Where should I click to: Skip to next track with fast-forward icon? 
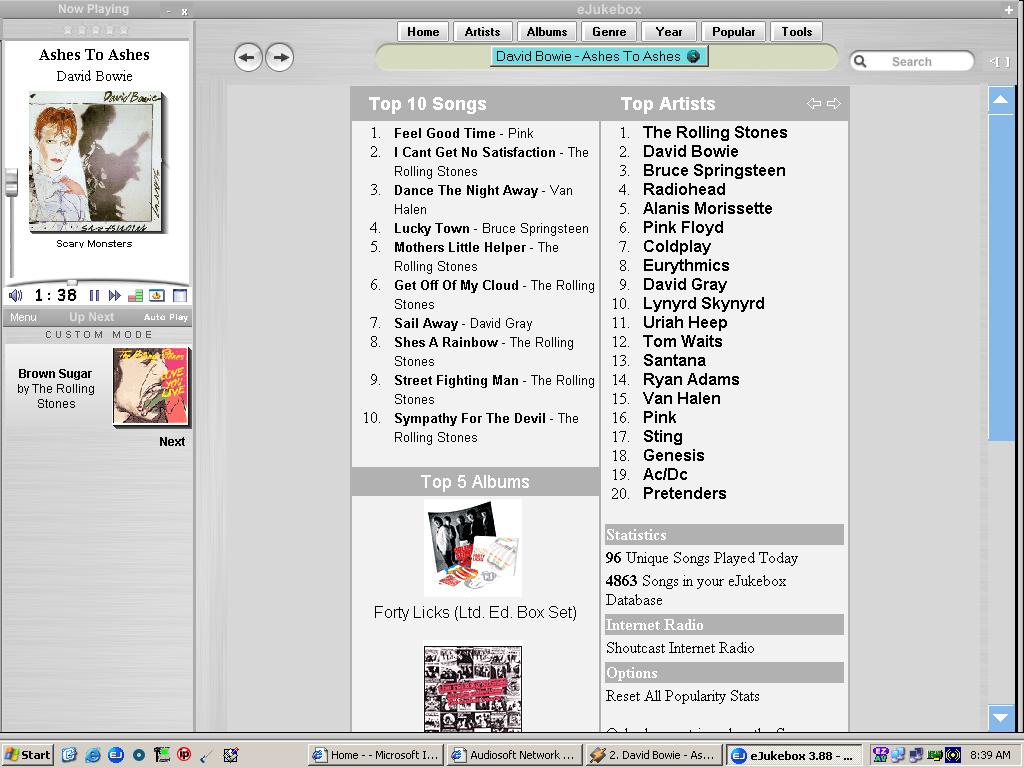pos(114,295)
